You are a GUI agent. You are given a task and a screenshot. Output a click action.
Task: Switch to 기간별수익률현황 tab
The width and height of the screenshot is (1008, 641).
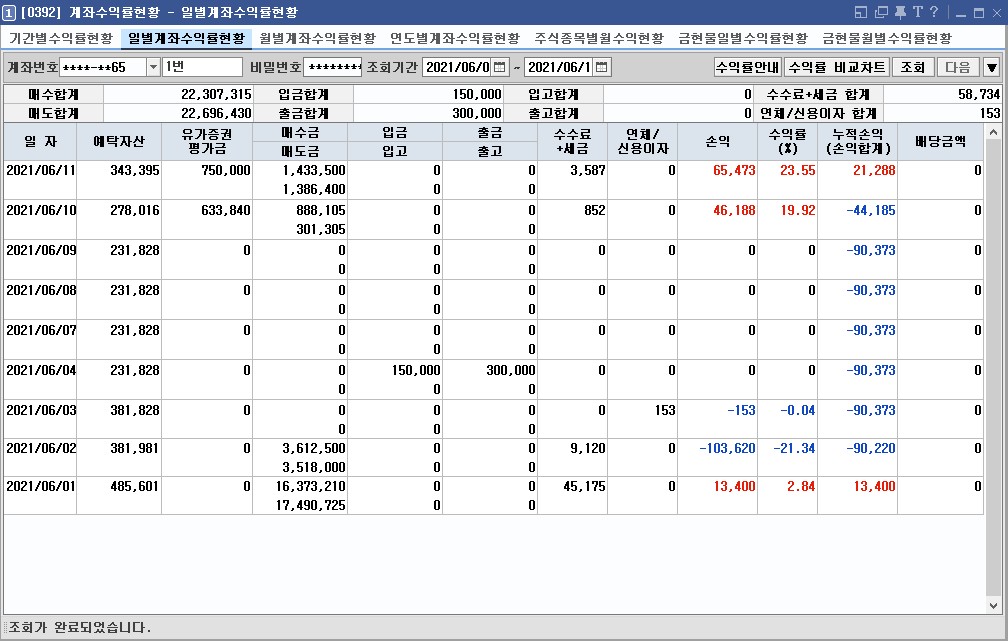coord(61,38)
